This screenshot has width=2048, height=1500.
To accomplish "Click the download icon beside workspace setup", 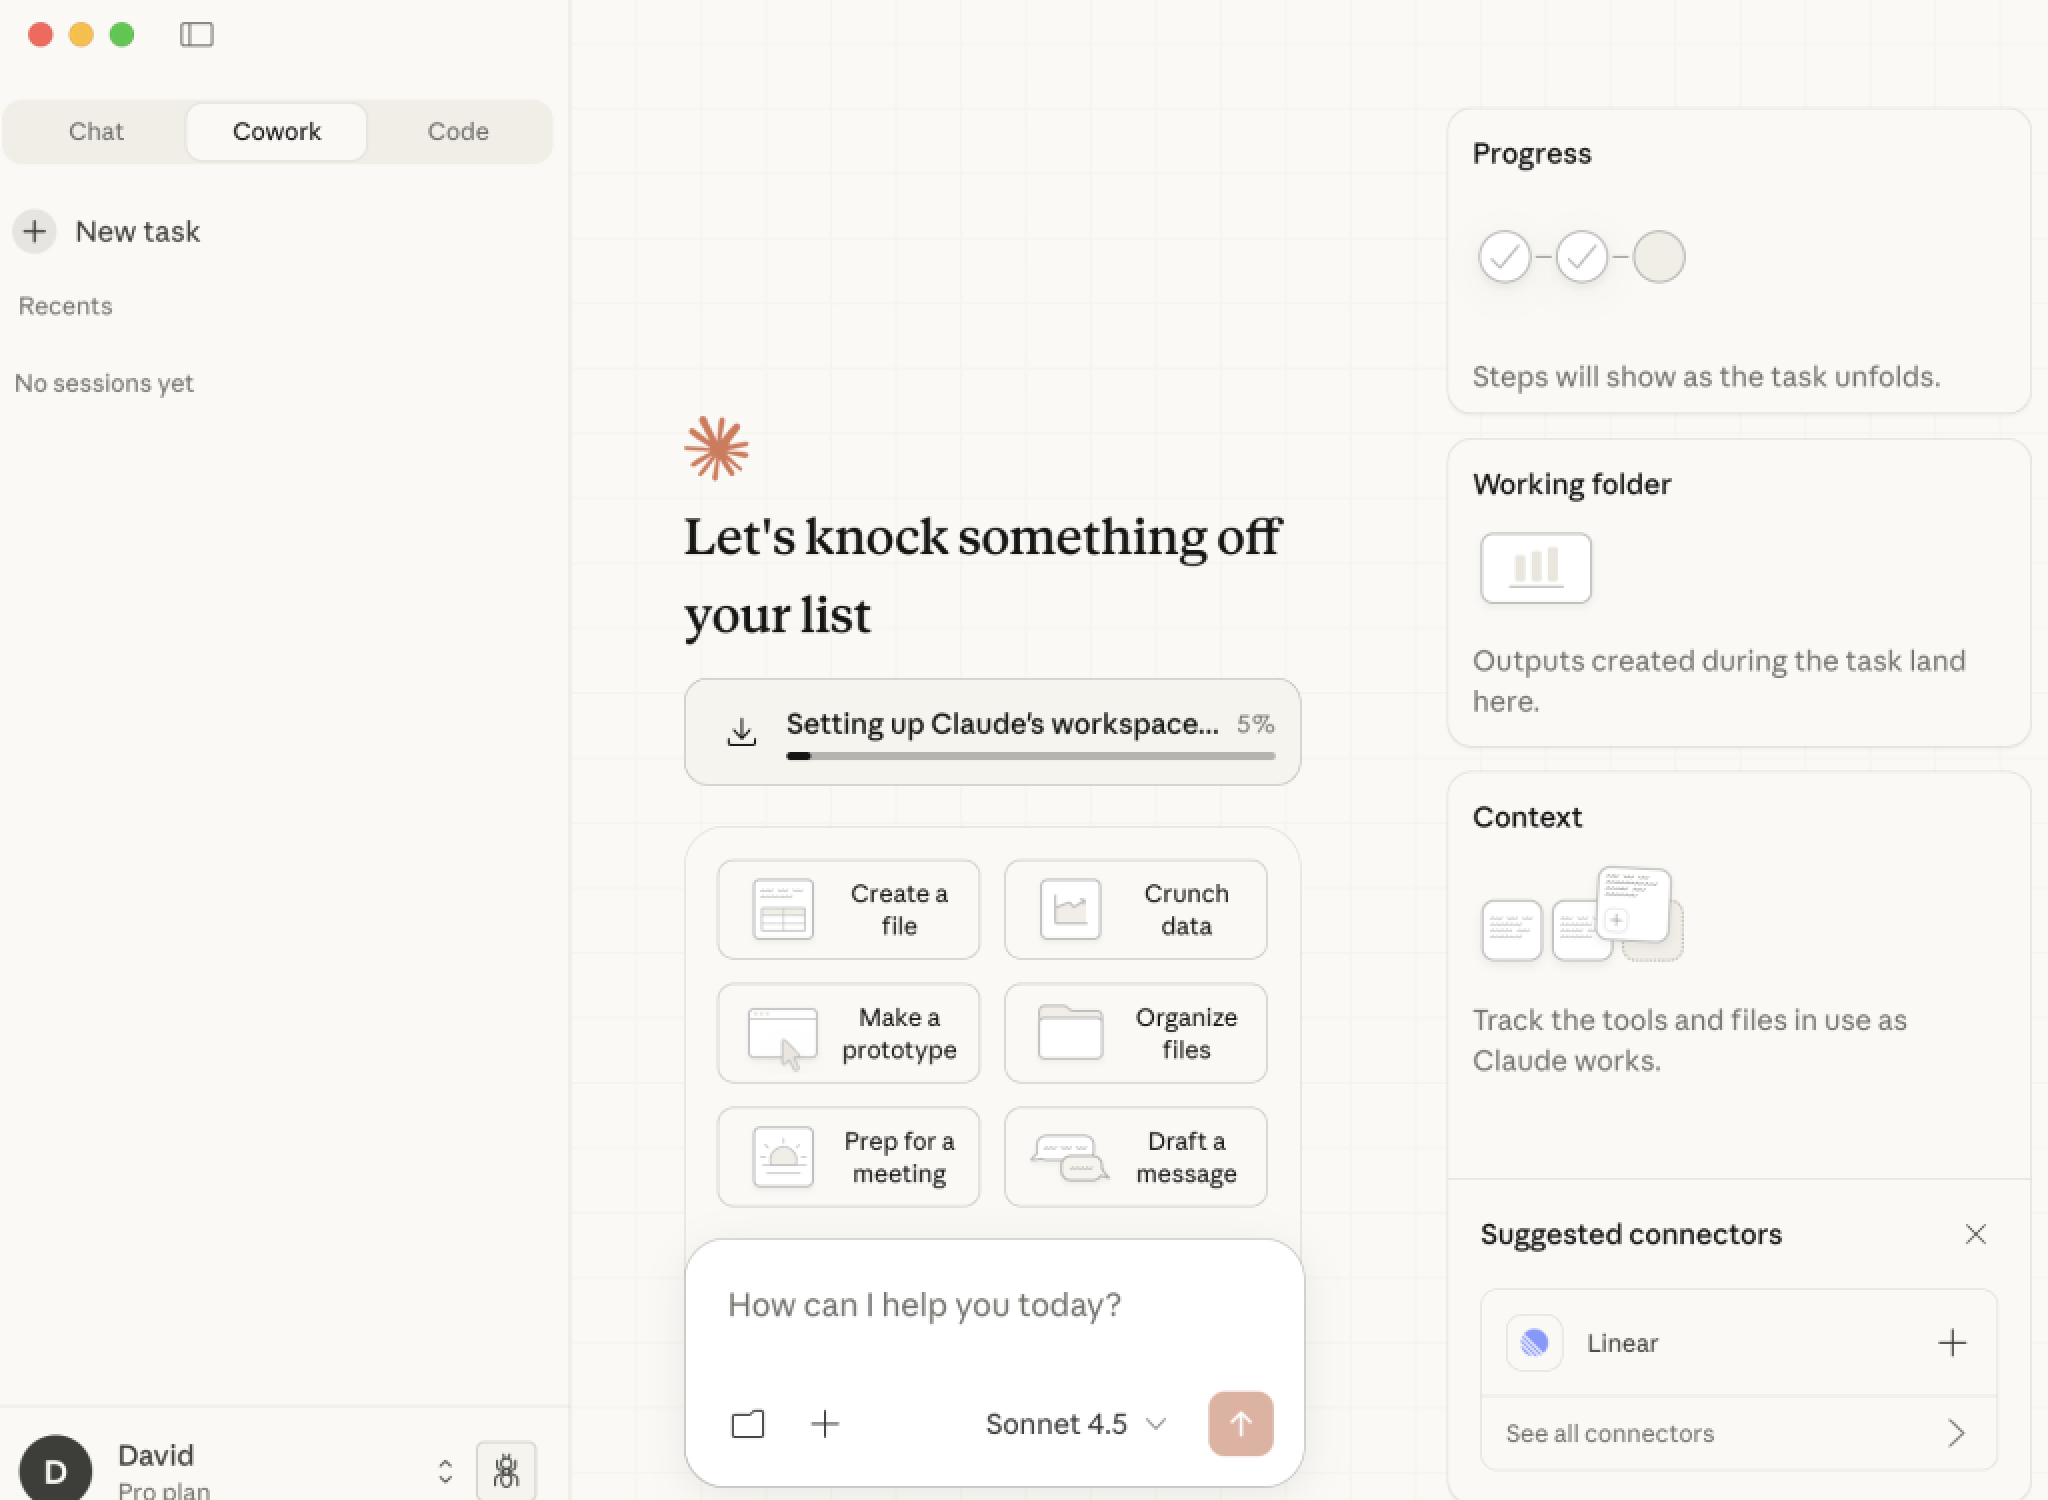I will click(x=741, y=732).
